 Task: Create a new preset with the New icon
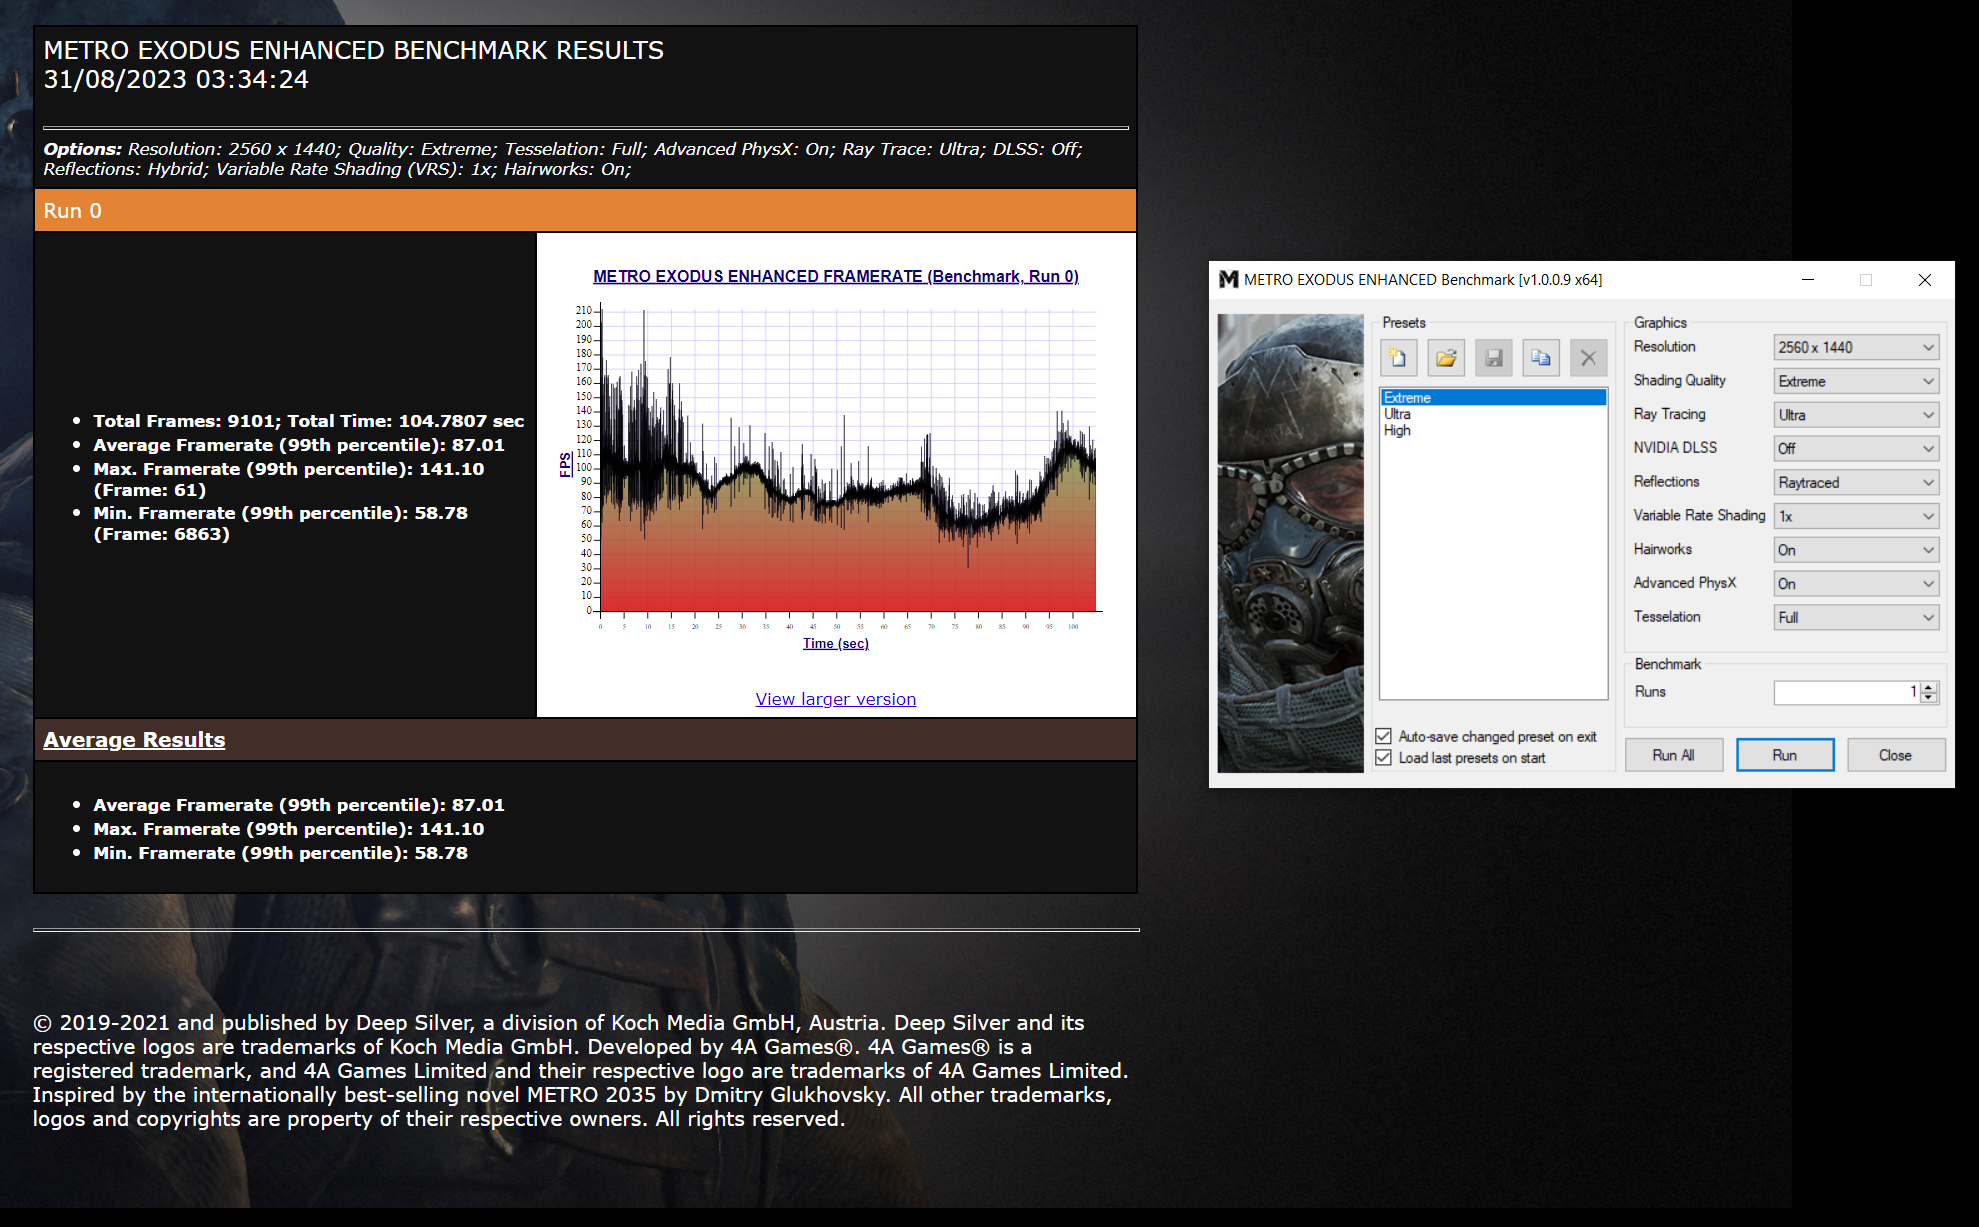(x=1398, y=358)
